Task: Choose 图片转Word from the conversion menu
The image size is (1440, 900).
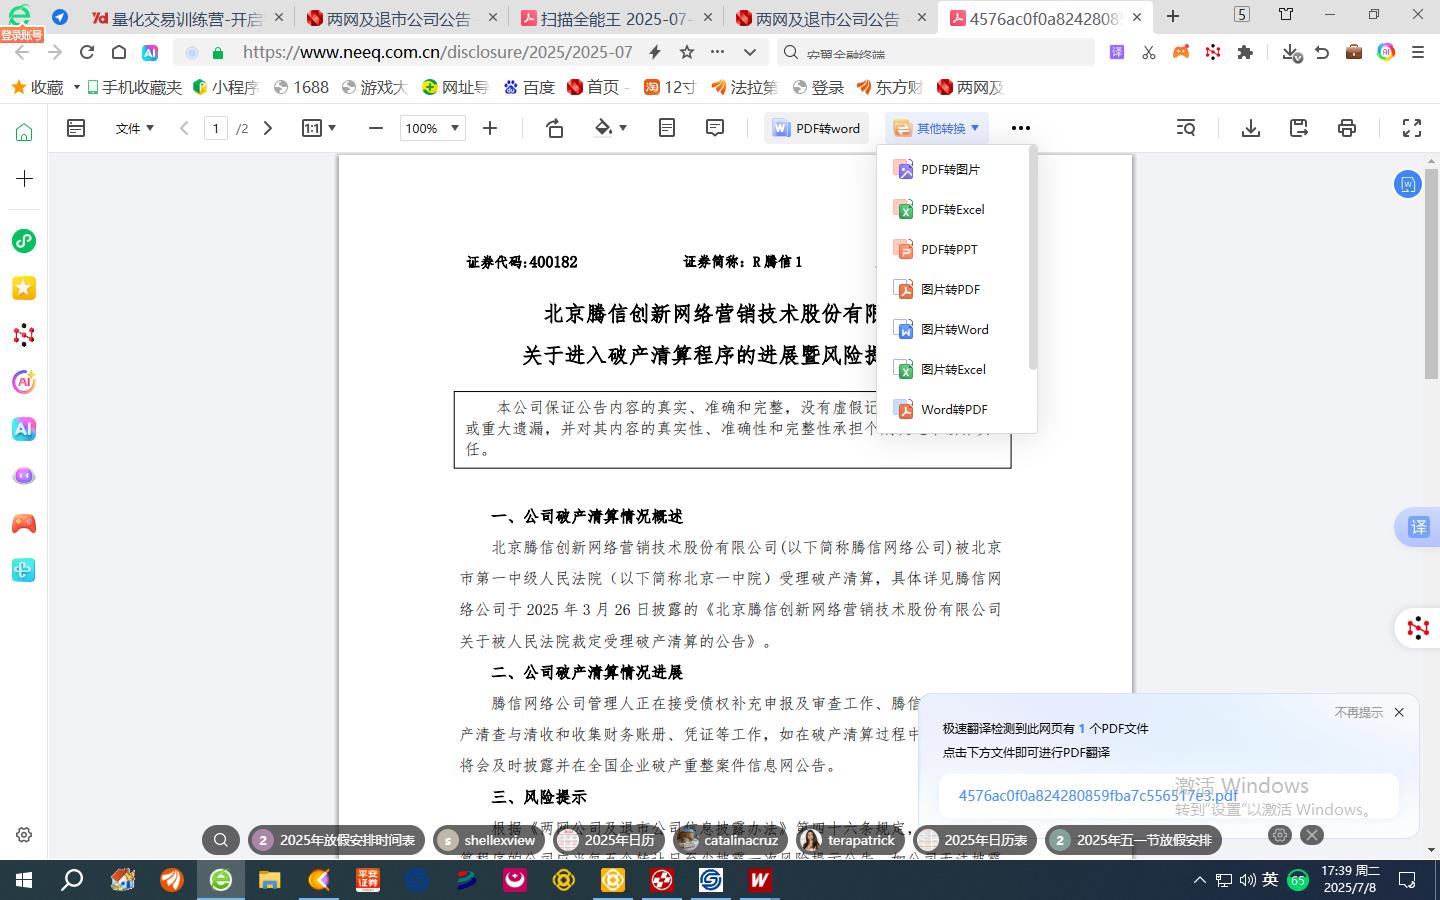Action: pos(954,330)
